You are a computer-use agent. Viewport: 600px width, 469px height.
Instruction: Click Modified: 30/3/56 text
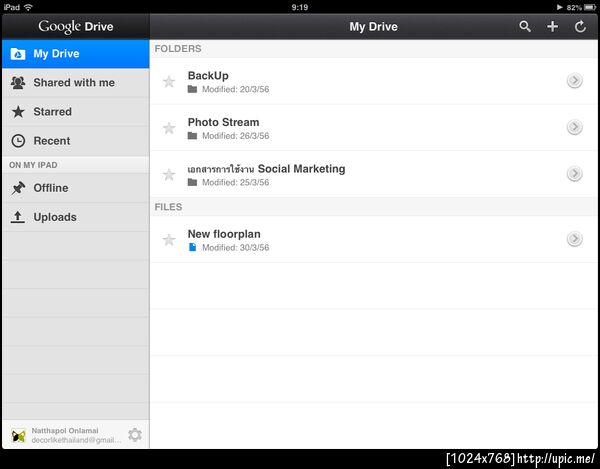pyautogui.click(x=235, y=248)
